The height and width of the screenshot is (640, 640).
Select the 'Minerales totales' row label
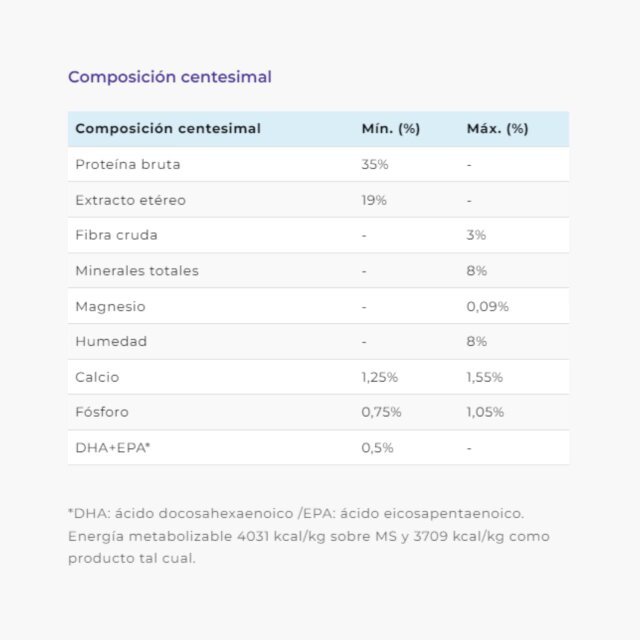(x=137, y=271)
